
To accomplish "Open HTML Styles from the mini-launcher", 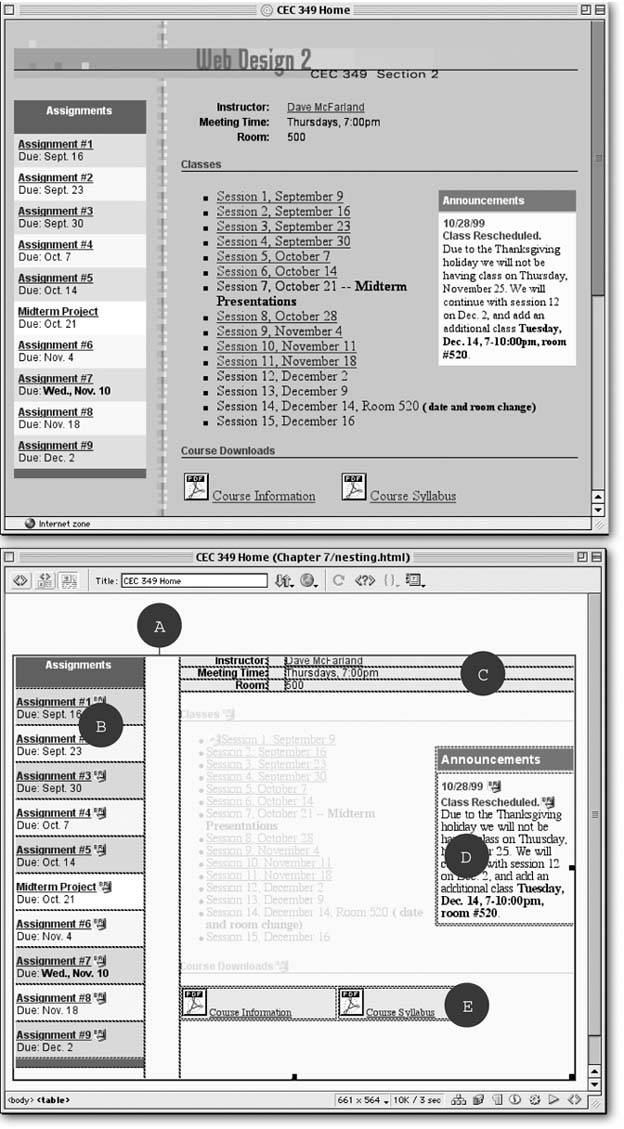I will click(x=497, y=1099).
